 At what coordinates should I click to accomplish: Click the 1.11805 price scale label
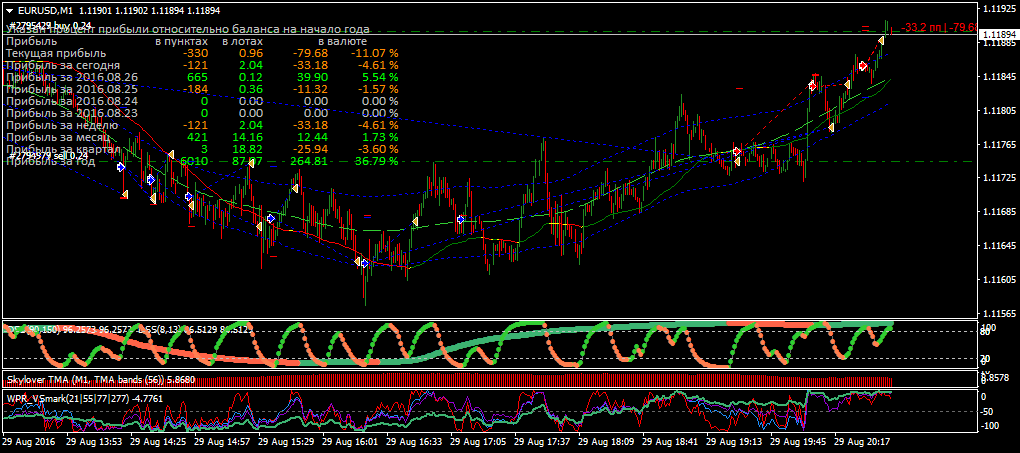click(x=999, y=111)
